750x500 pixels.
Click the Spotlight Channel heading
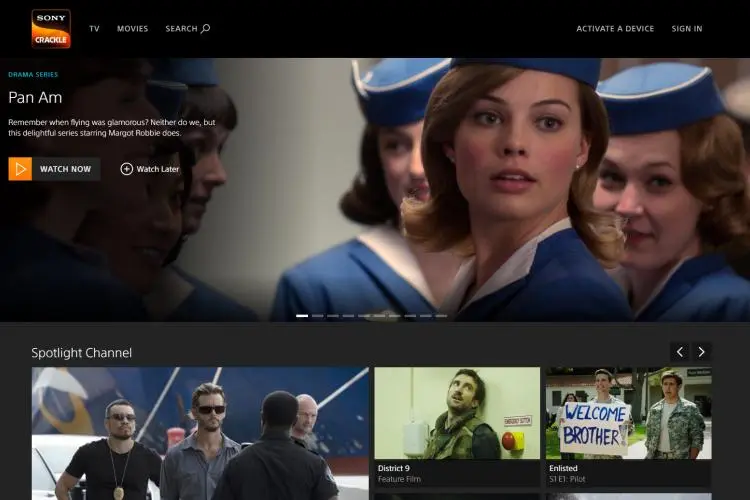(x=81, y=353)
